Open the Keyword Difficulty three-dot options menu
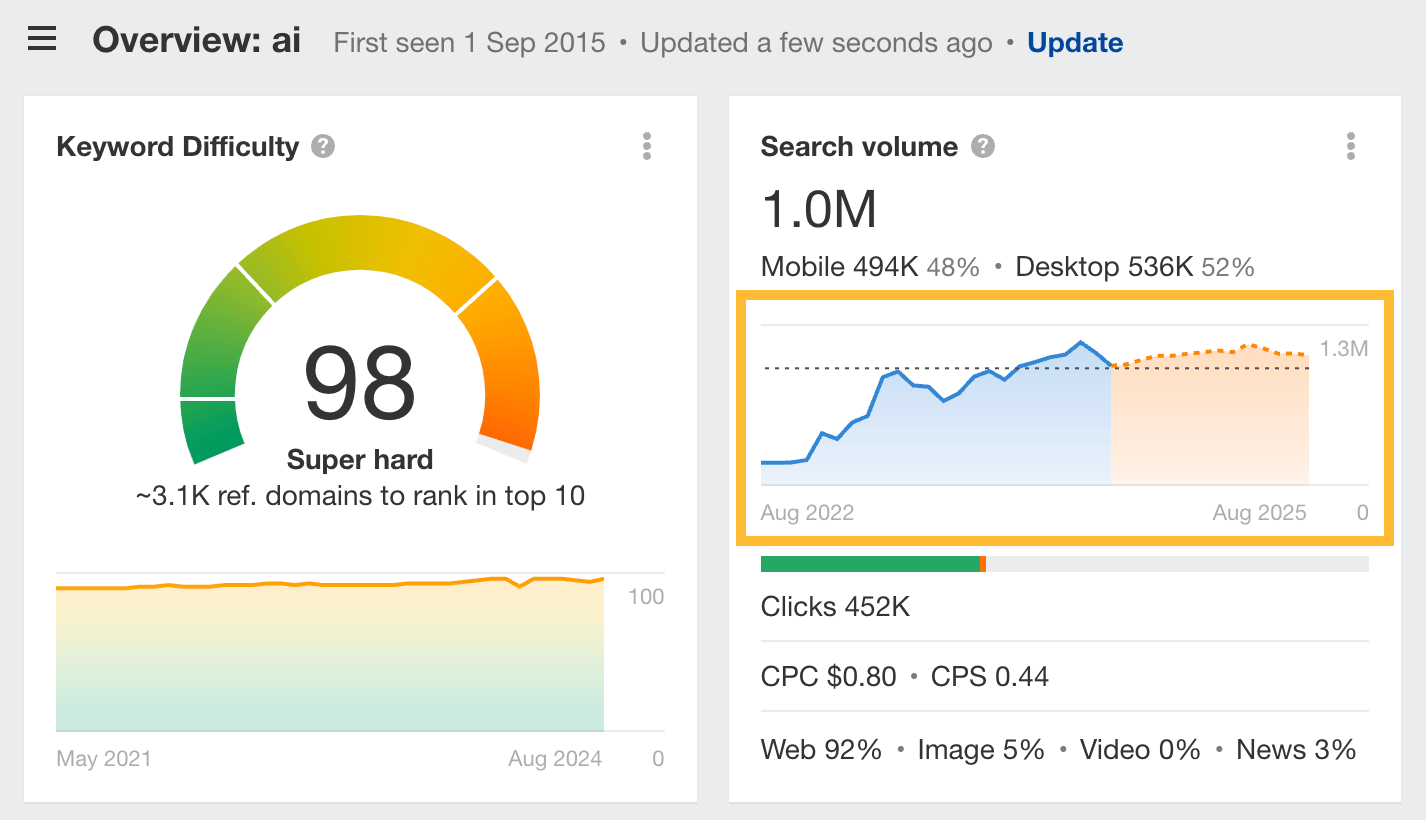Image resolution: width=1426 pixels, height=820 pixels. click(647, 146)
